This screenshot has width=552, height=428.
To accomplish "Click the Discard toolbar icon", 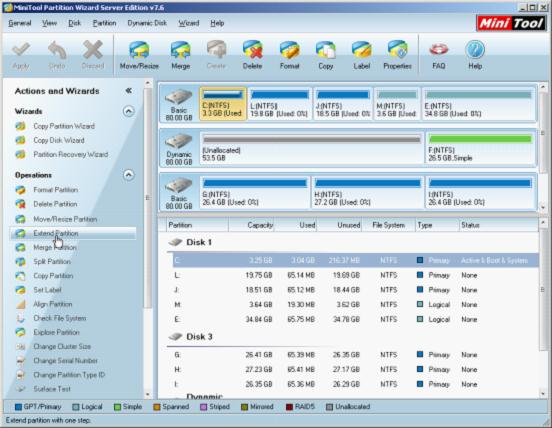I will [x=93, y=50].
